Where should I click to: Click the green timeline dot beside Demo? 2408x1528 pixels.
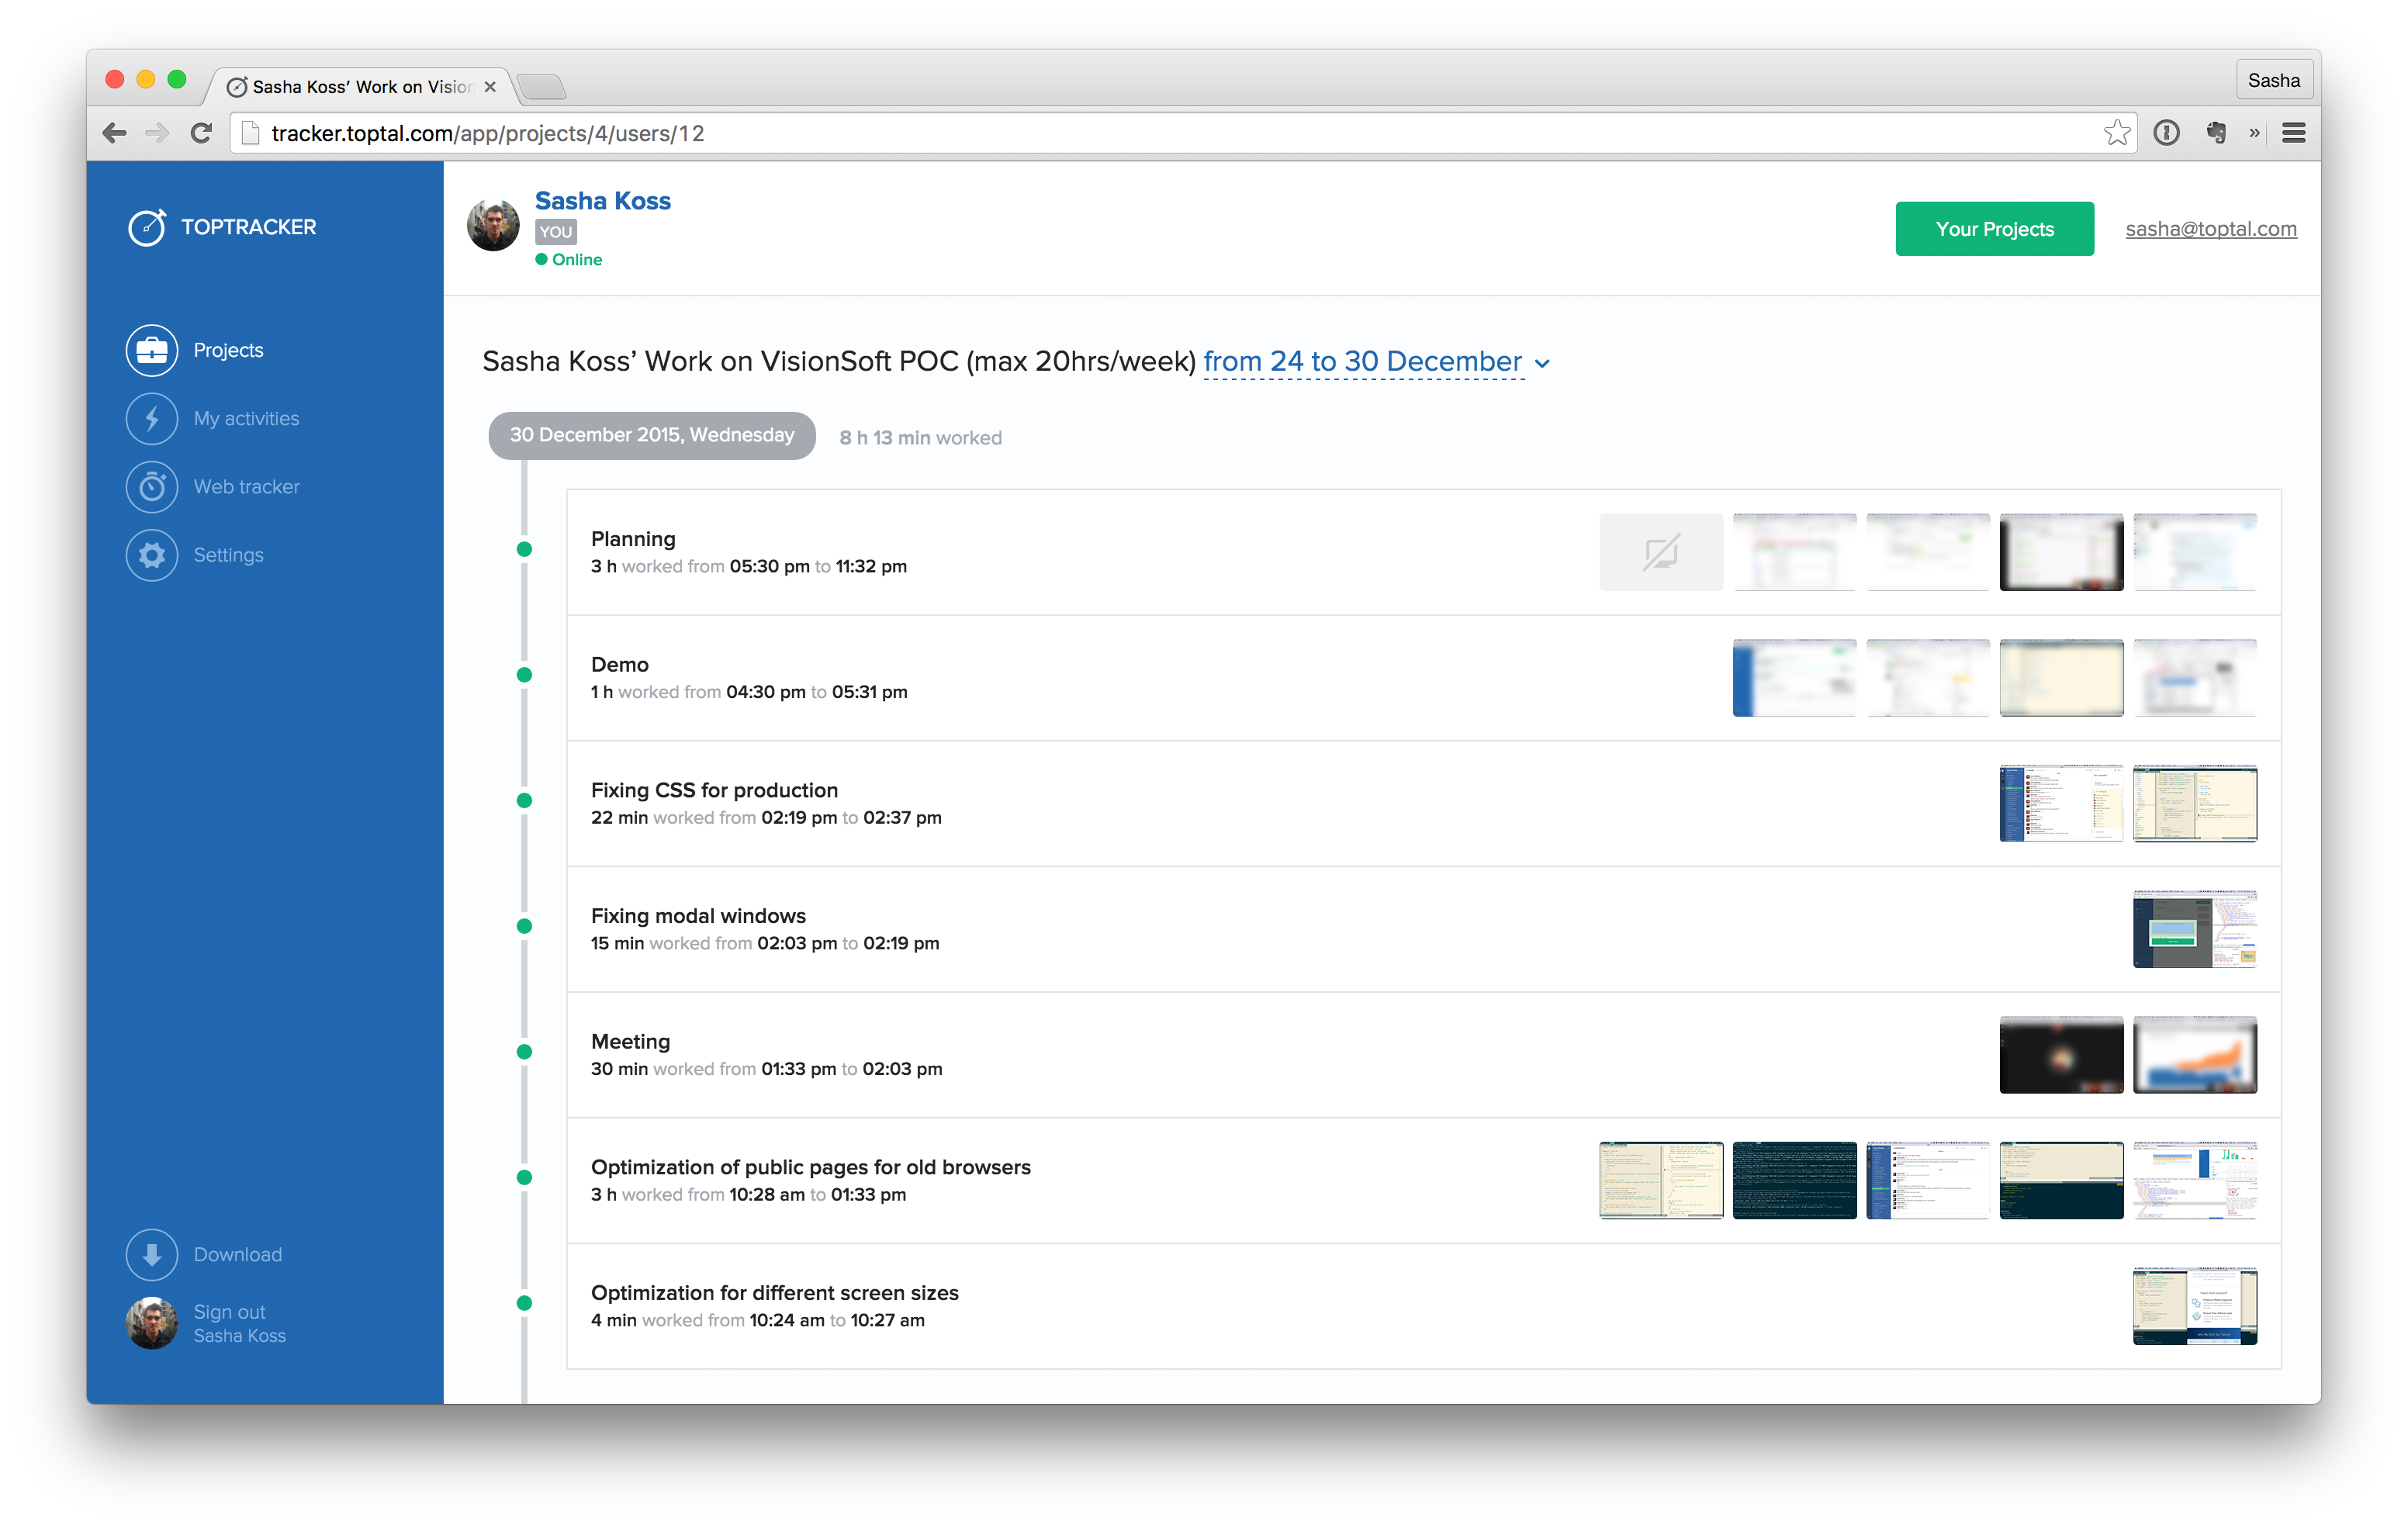[524, 675]
